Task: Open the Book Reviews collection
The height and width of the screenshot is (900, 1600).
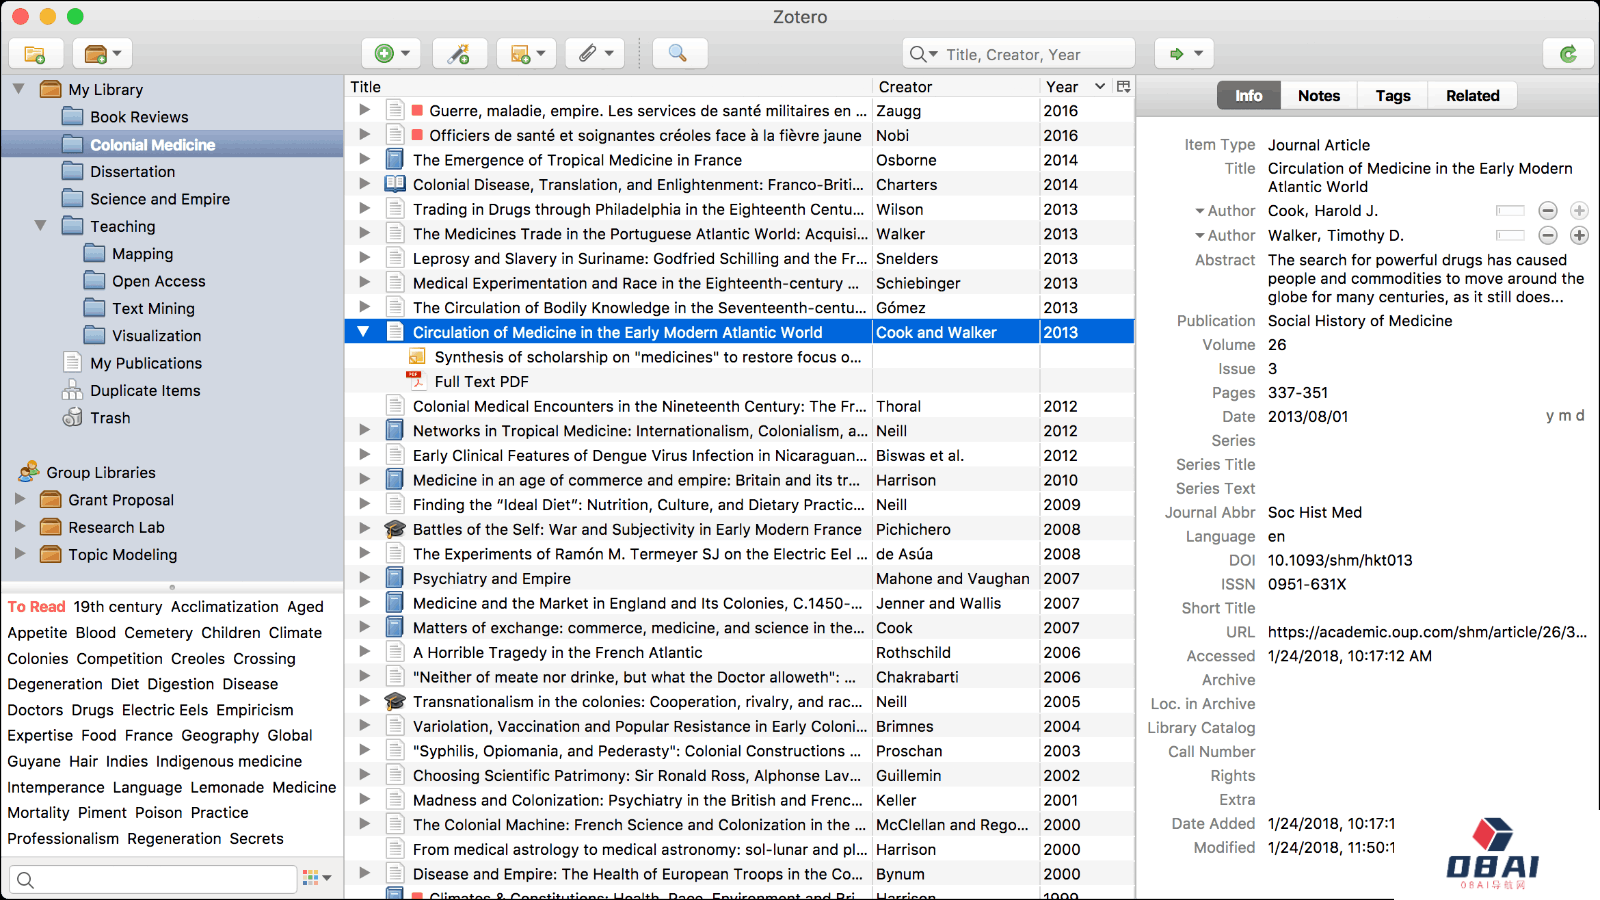Action: pyautogui.click(x=139, y=117)
